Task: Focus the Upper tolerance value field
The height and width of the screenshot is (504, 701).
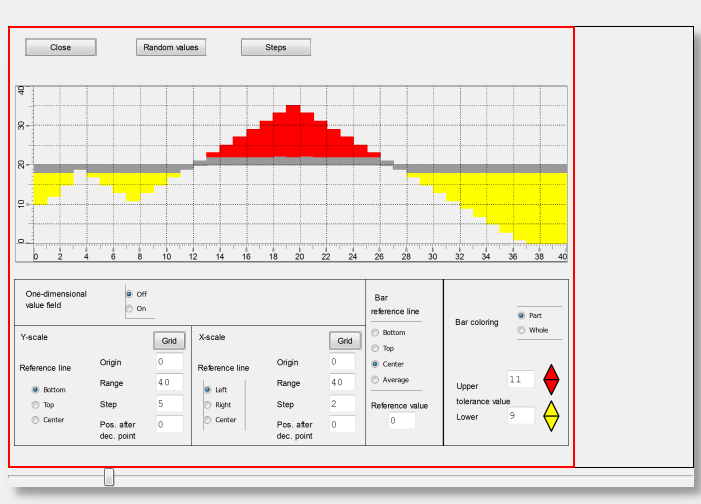Action: tap(520, 380)
